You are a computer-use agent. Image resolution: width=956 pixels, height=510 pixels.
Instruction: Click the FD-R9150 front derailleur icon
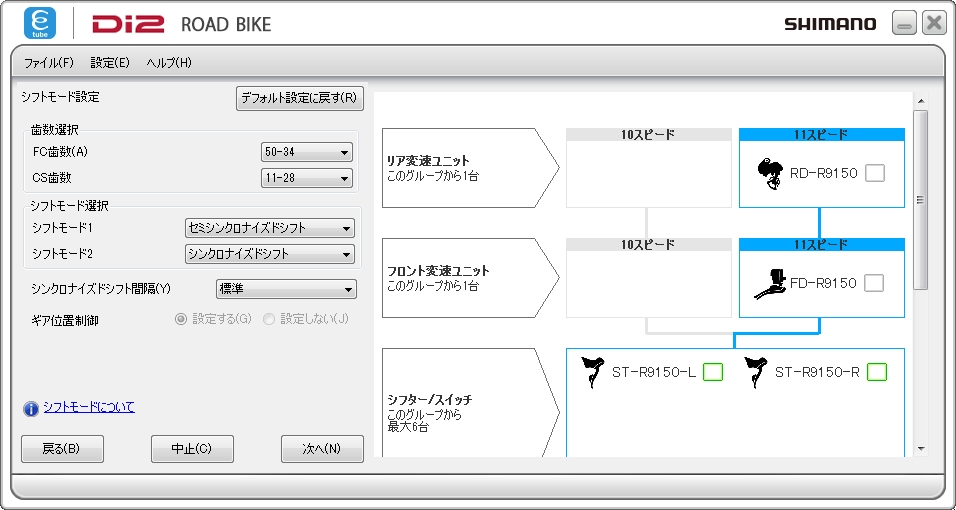pyautogui.click(x=769, y=283)
